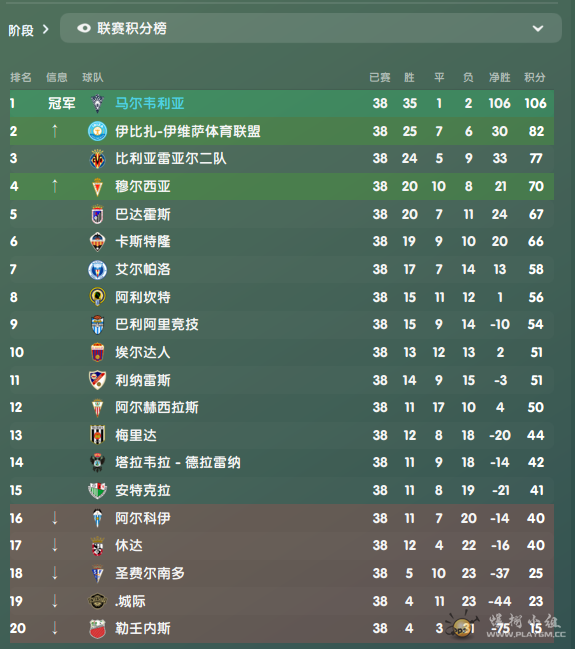
Task: Click the eye icon beside 联赛积分榜
Action: pos(84,28)
